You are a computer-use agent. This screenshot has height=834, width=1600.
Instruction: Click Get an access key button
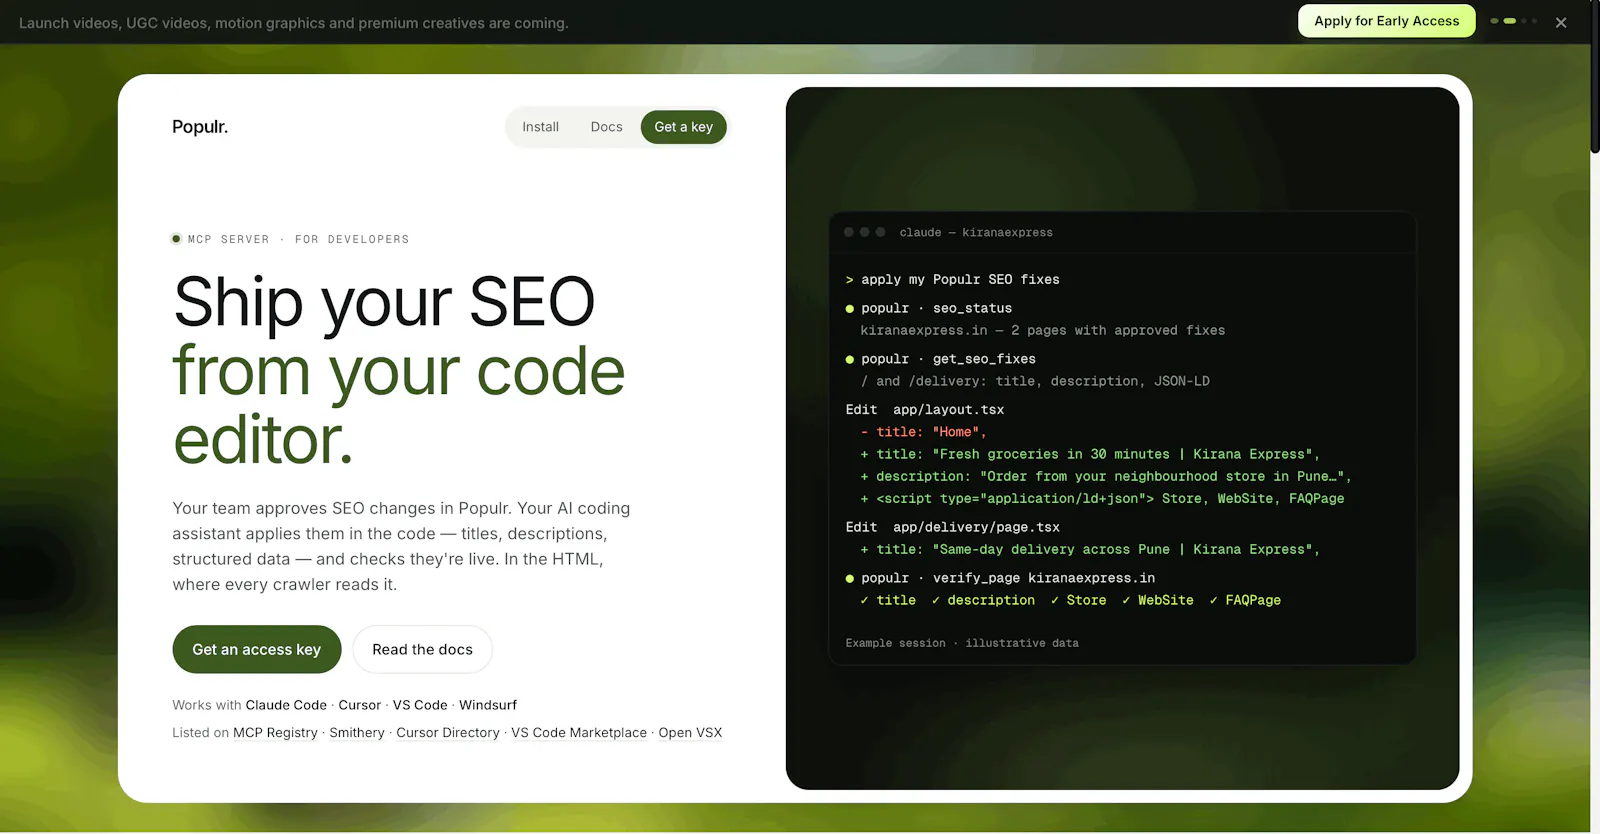257,650
